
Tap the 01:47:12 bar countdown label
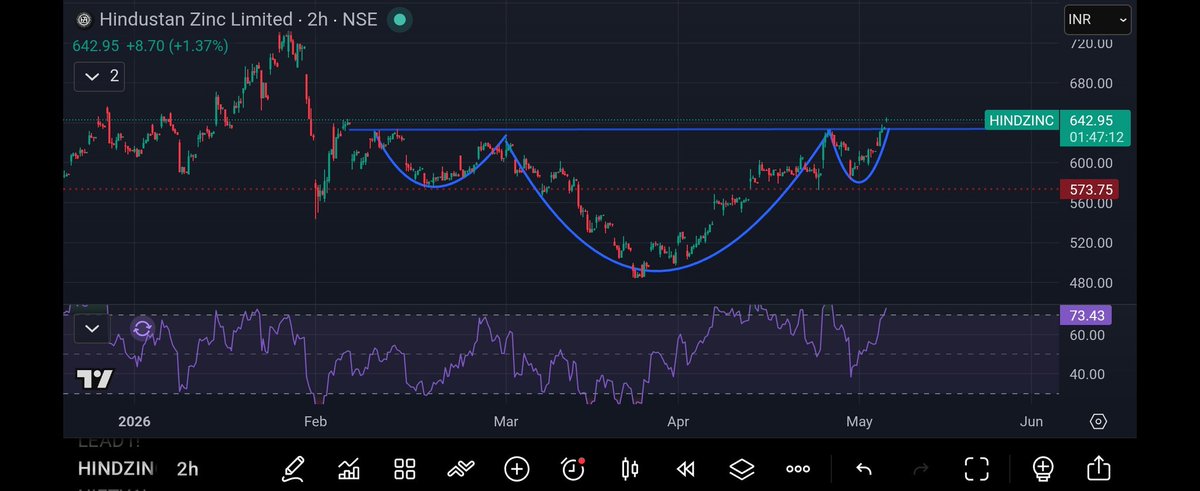point(1097,137)
